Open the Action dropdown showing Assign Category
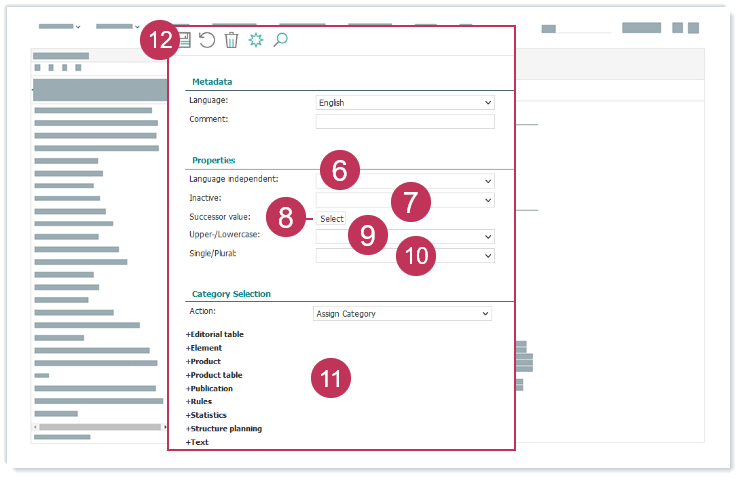The width and height of the screenshot is (740, 478). (x=402, y=313)
